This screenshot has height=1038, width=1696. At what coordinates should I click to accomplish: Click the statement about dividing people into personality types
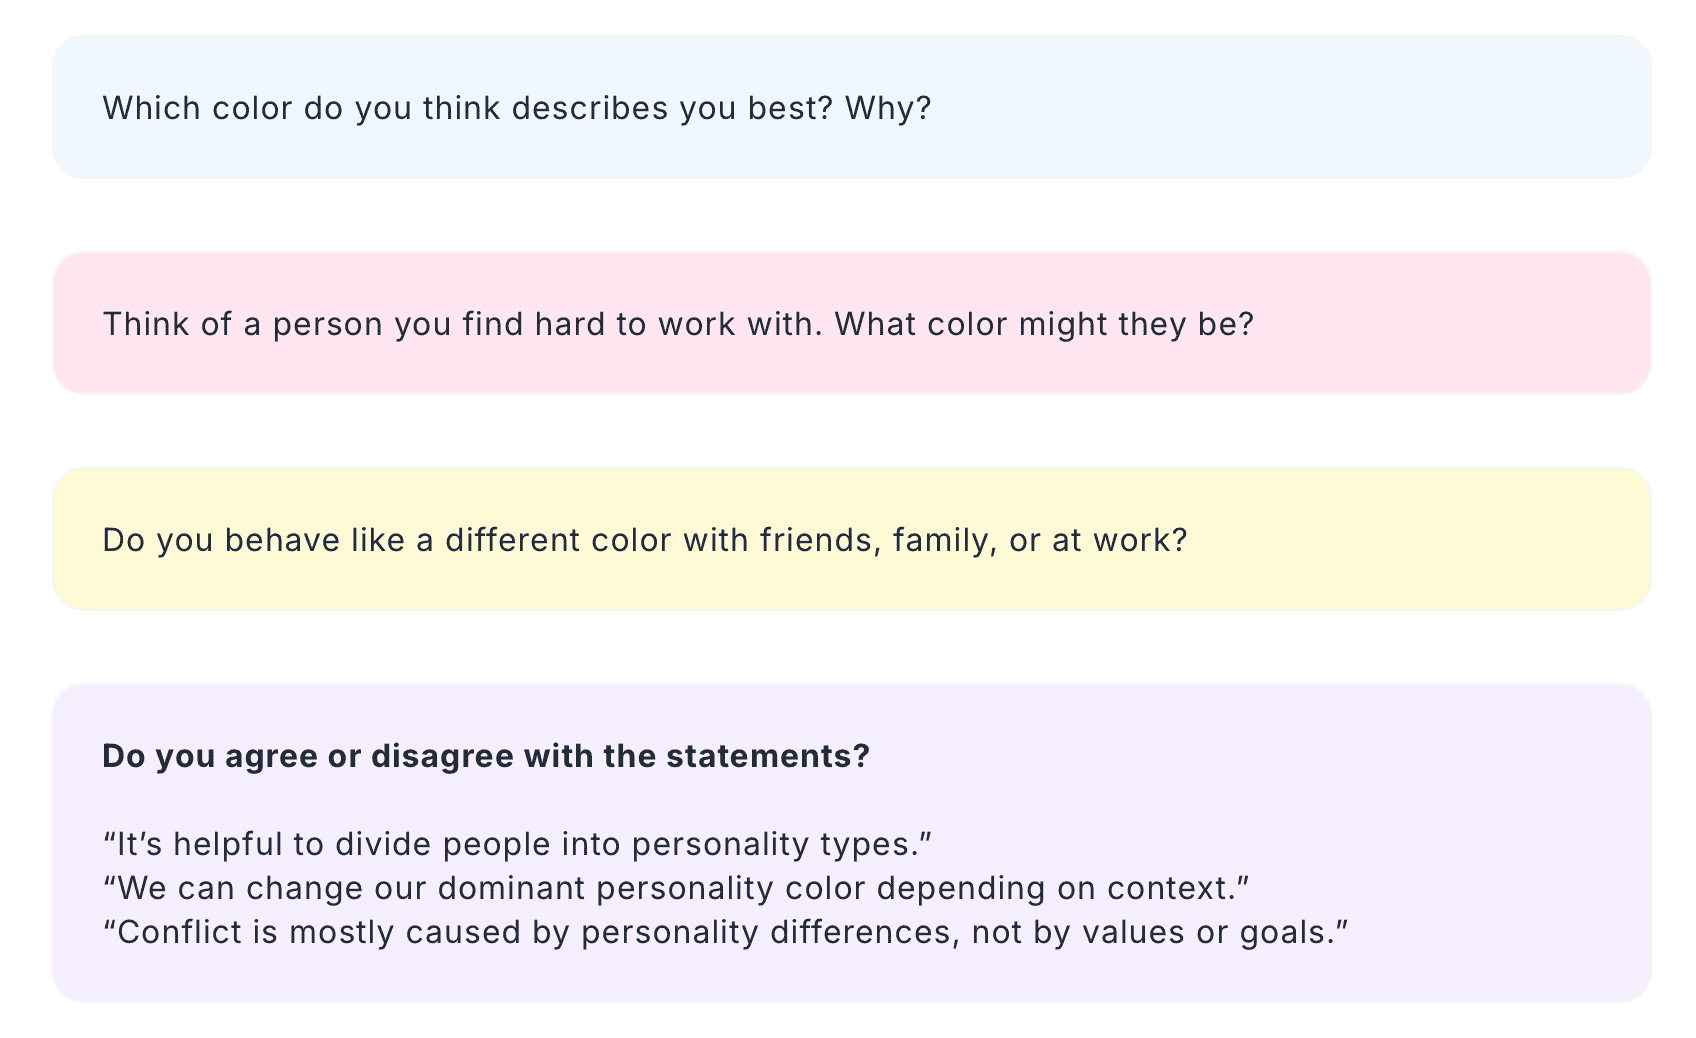pos(517,844)
